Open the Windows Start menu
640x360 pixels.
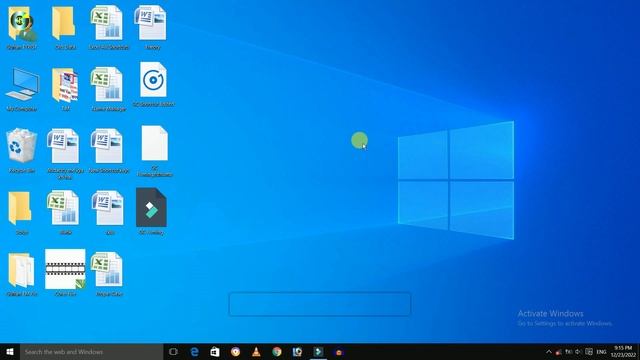point(10,352)
